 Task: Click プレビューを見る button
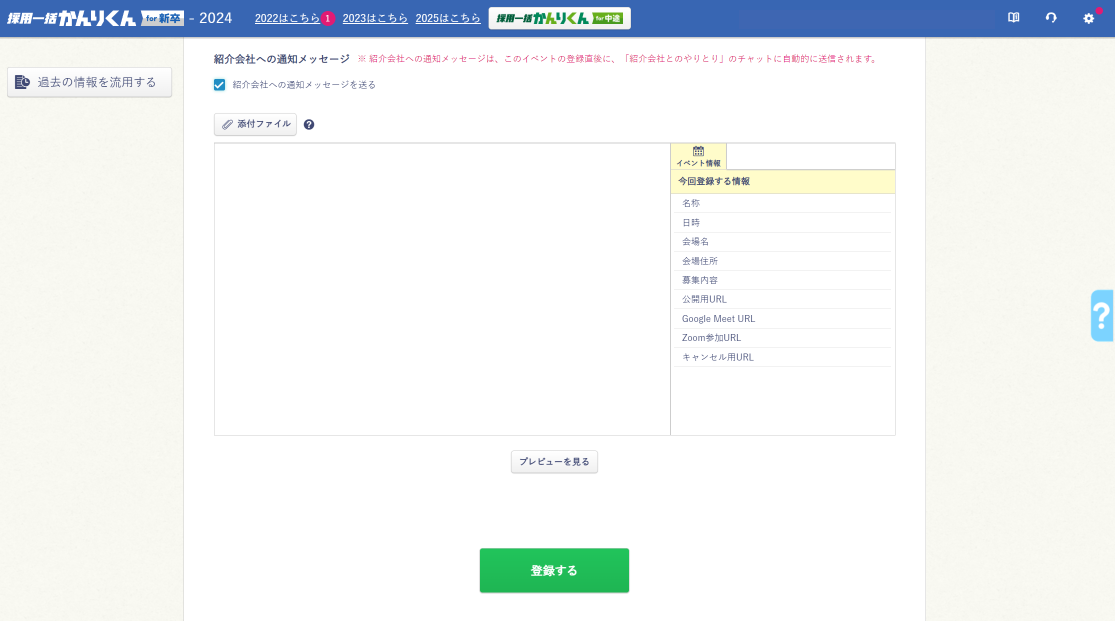click(554, 462)
